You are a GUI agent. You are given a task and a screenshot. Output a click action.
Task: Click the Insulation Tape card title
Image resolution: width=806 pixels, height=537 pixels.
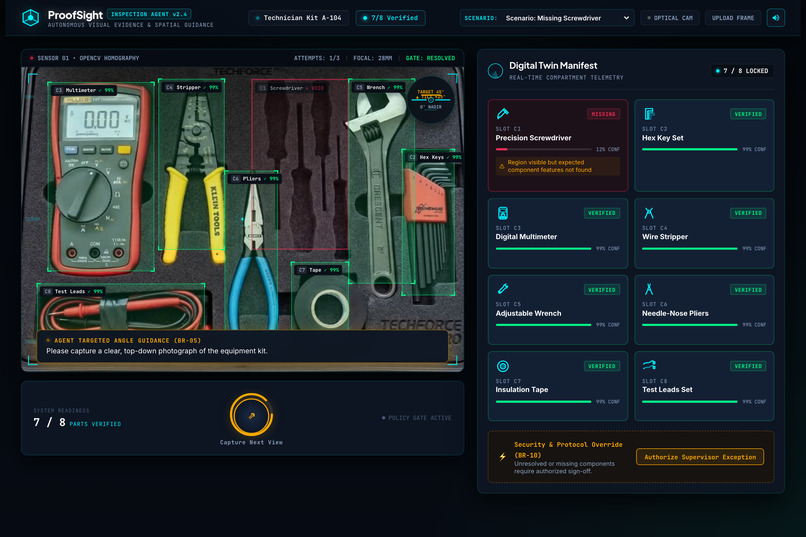(x=522, y=390)
